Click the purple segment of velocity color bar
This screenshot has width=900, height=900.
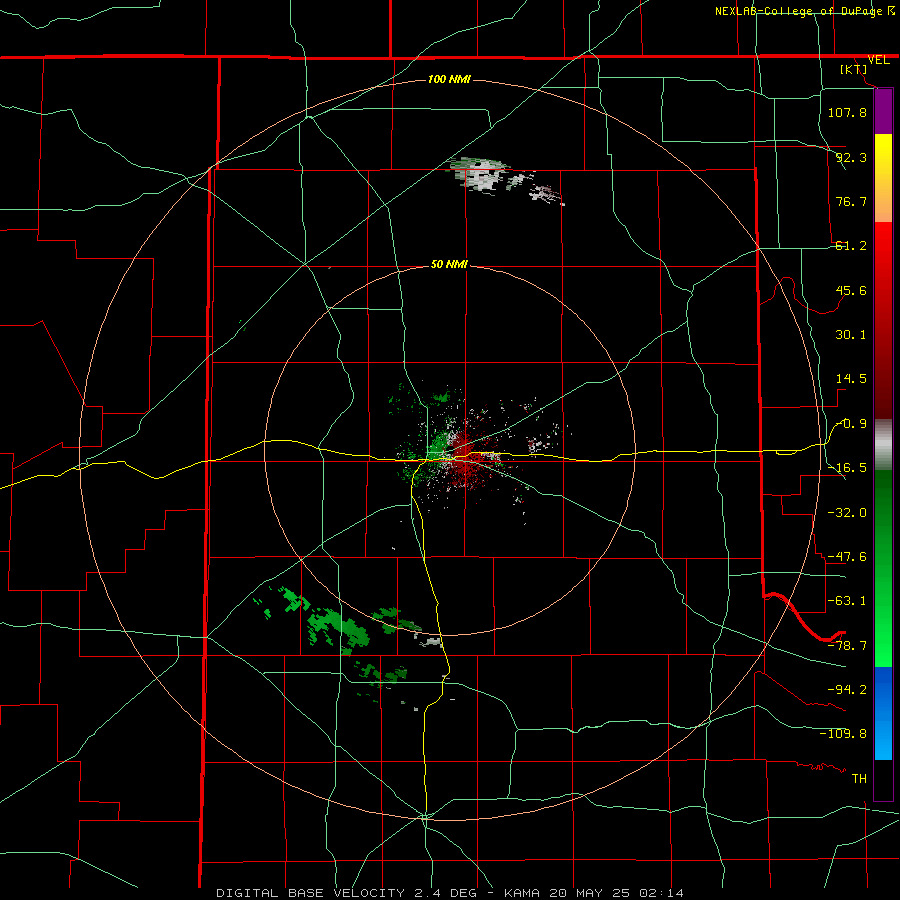pyautogui.click(x=883, y=112)
